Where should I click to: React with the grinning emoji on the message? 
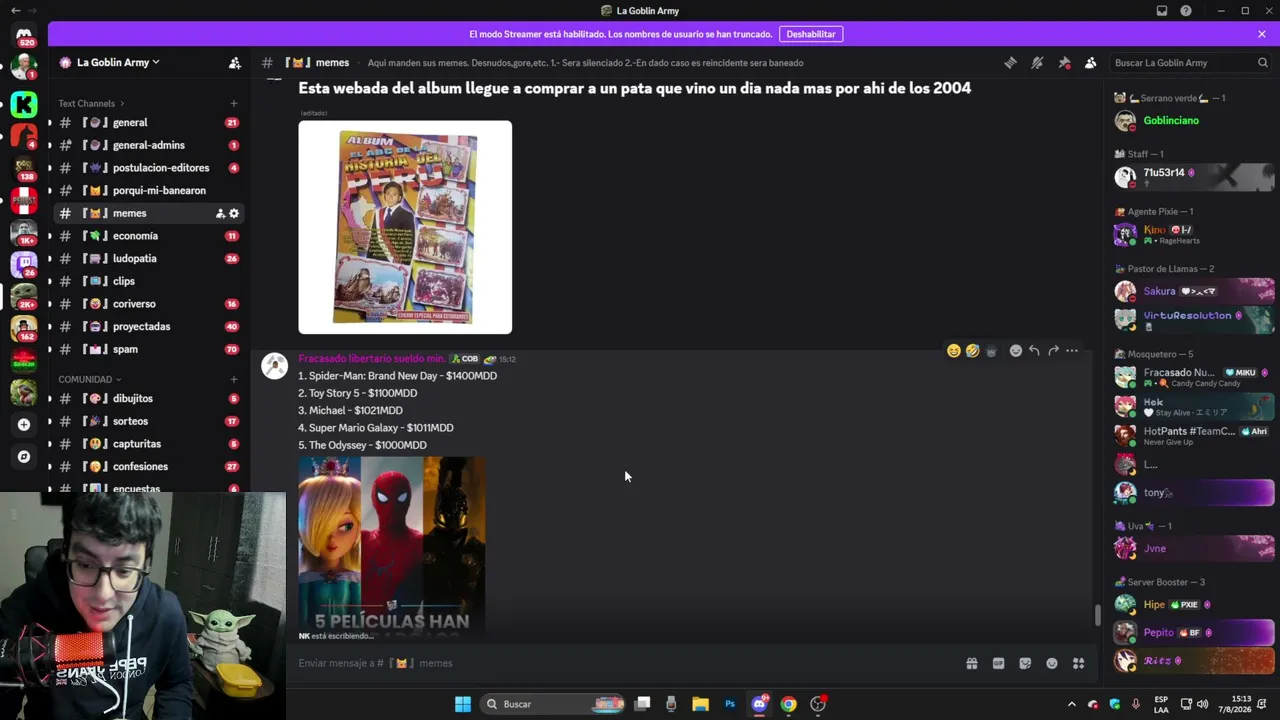click(954, 351)
